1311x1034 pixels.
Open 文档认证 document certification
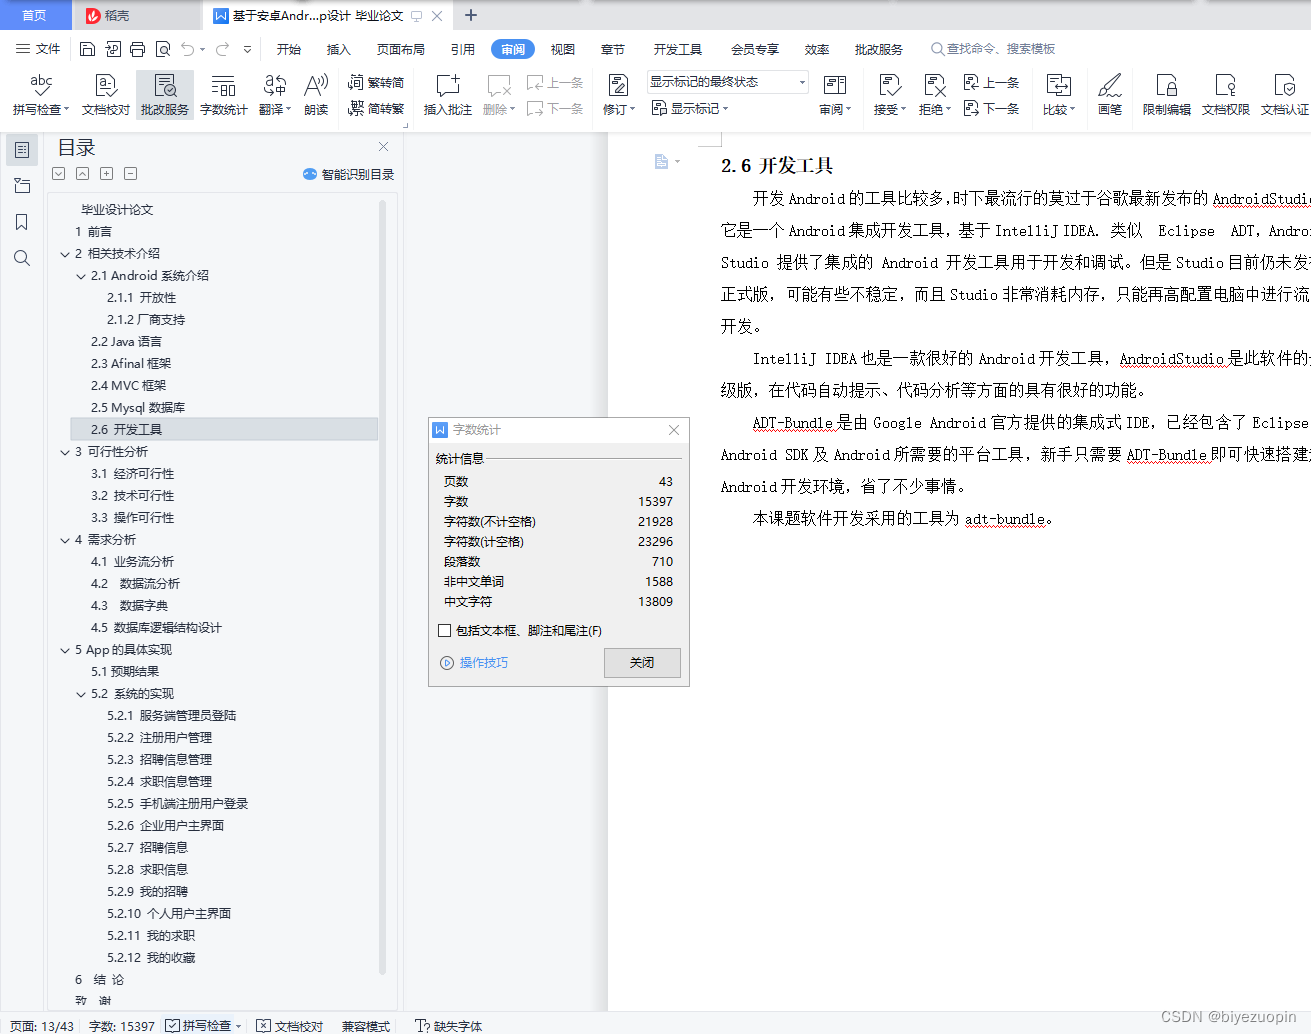pyautogui.click(x=1285, y=95)
